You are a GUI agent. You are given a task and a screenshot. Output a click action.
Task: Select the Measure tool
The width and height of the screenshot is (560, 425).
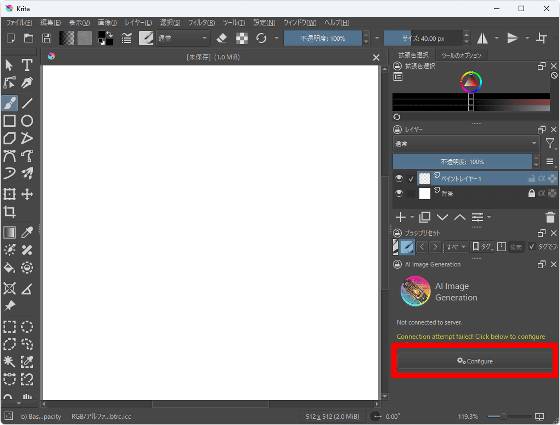tap(27, 288)
